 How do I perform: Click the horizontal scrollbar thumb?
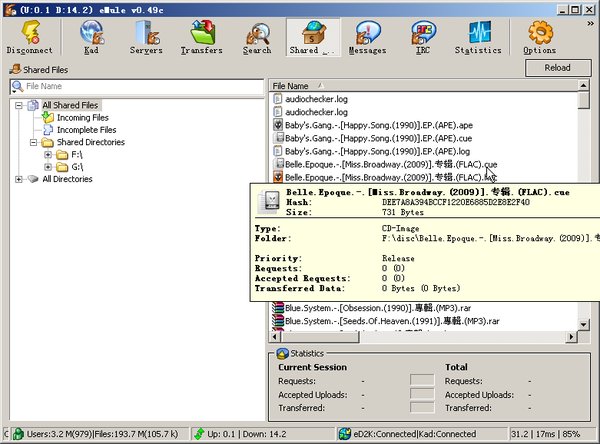point(320,337)
